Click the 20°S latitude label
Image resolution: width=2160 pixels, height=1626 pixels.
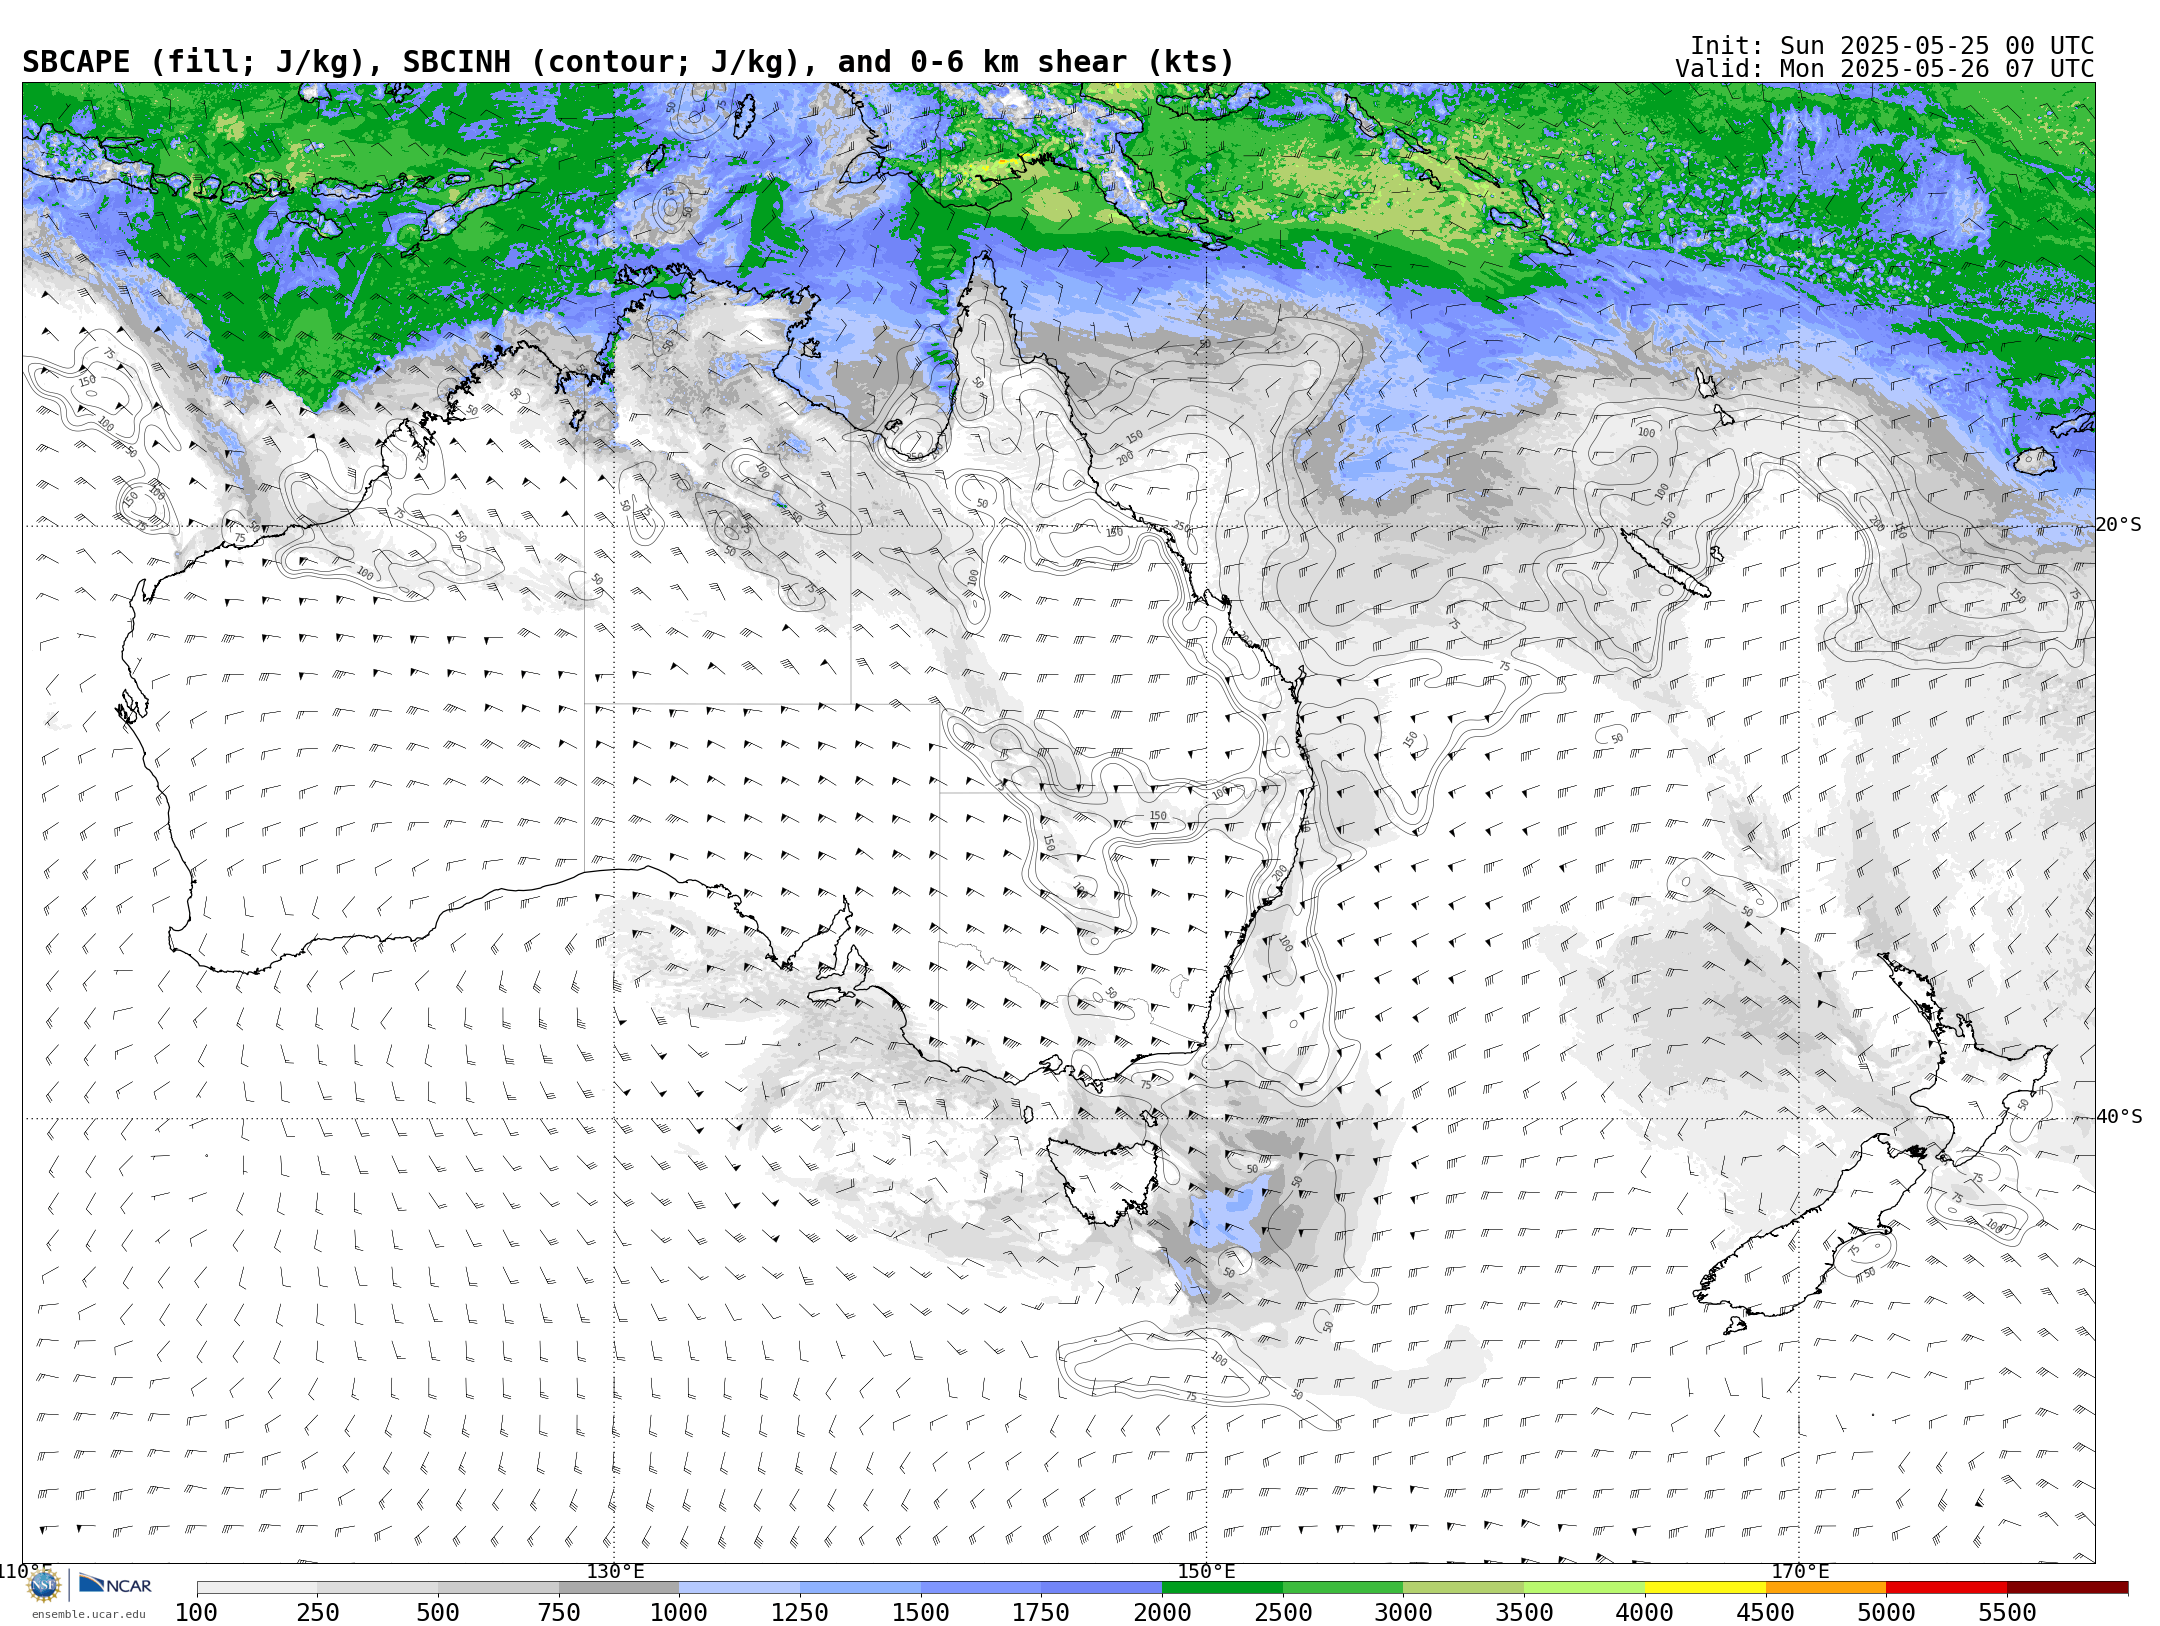point(2119,525)
